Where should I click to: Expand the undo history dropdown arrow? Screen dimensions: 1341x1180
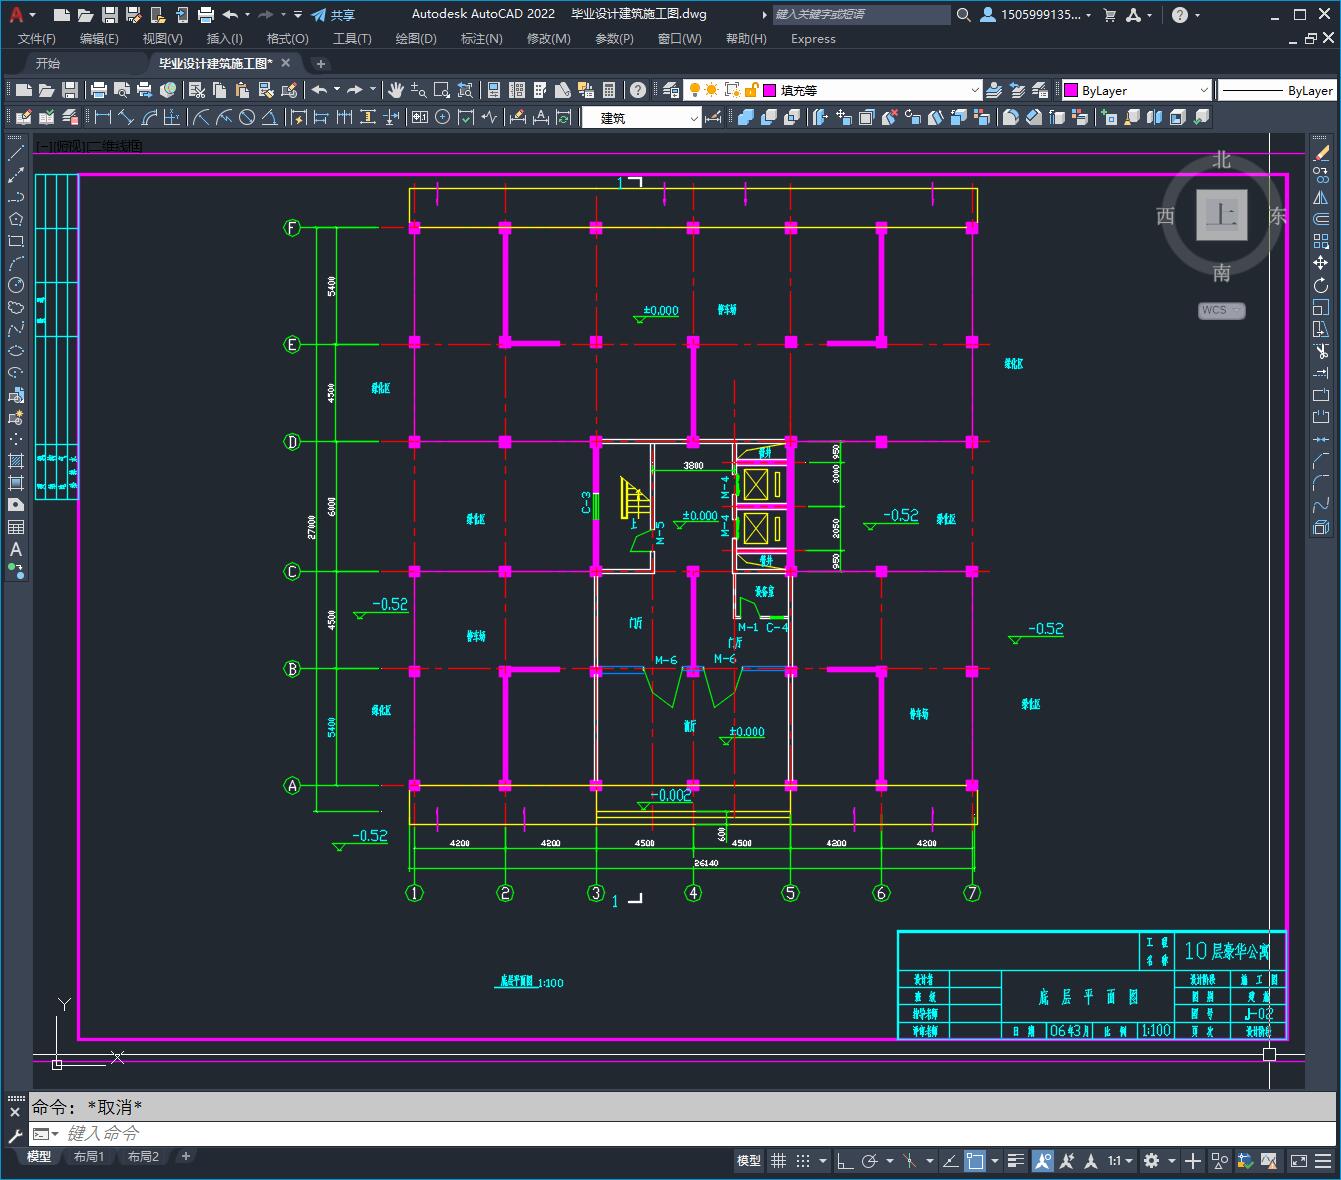click(x=247, y=14)
